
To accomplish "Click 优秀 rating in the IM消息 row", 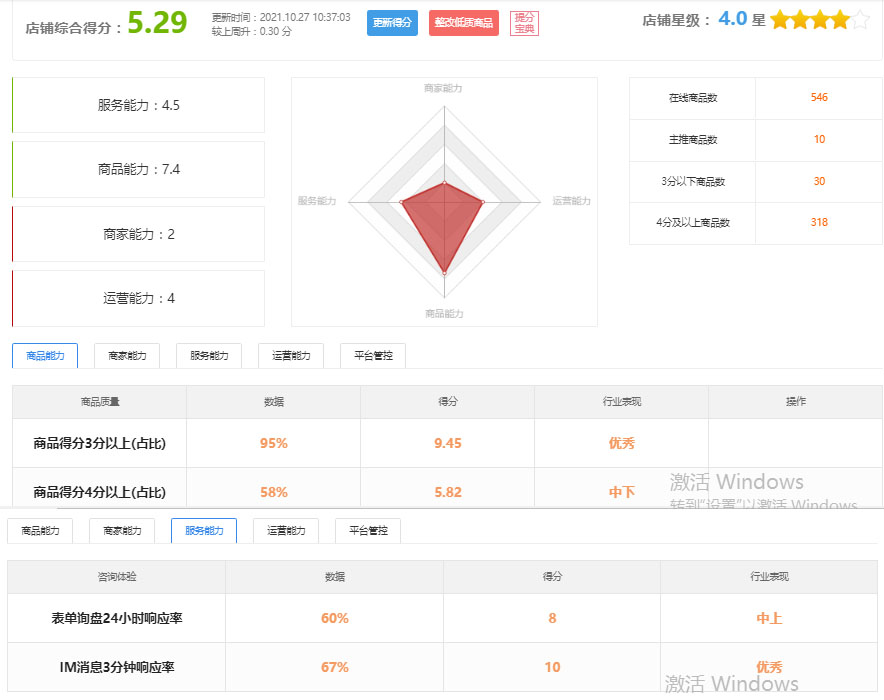I will coord(769,666).
